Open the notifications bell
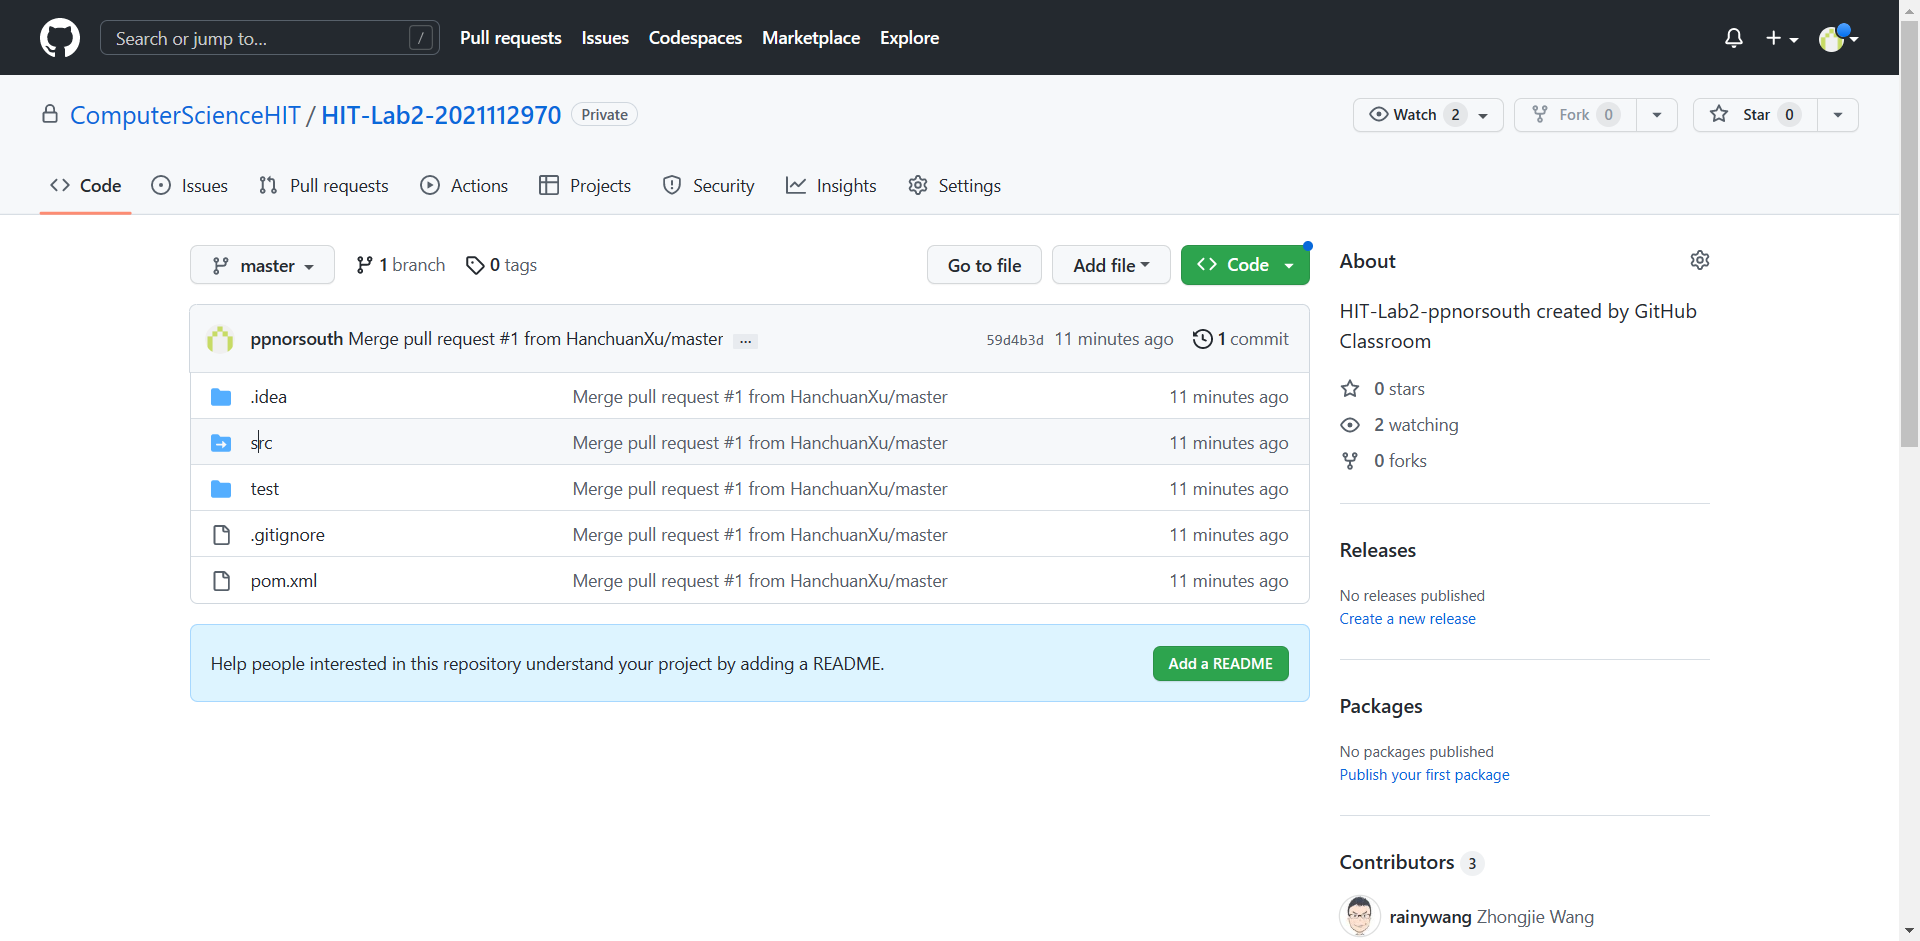This screenshot has width=1920, height=941. 1734,38
